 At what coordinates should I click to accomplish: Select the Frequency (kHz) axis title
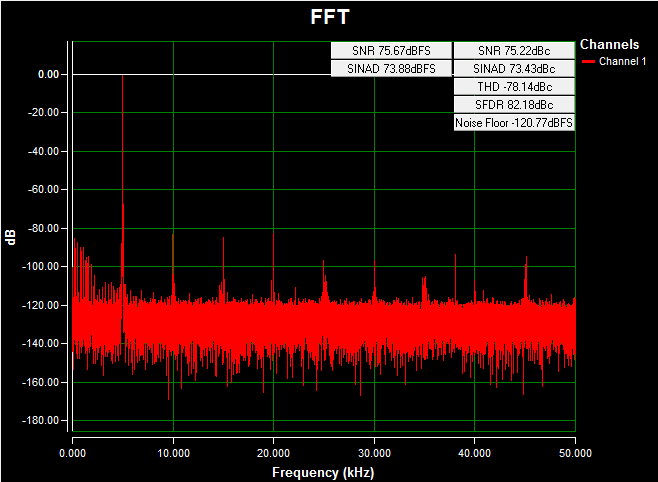click(x=323, y=471)
